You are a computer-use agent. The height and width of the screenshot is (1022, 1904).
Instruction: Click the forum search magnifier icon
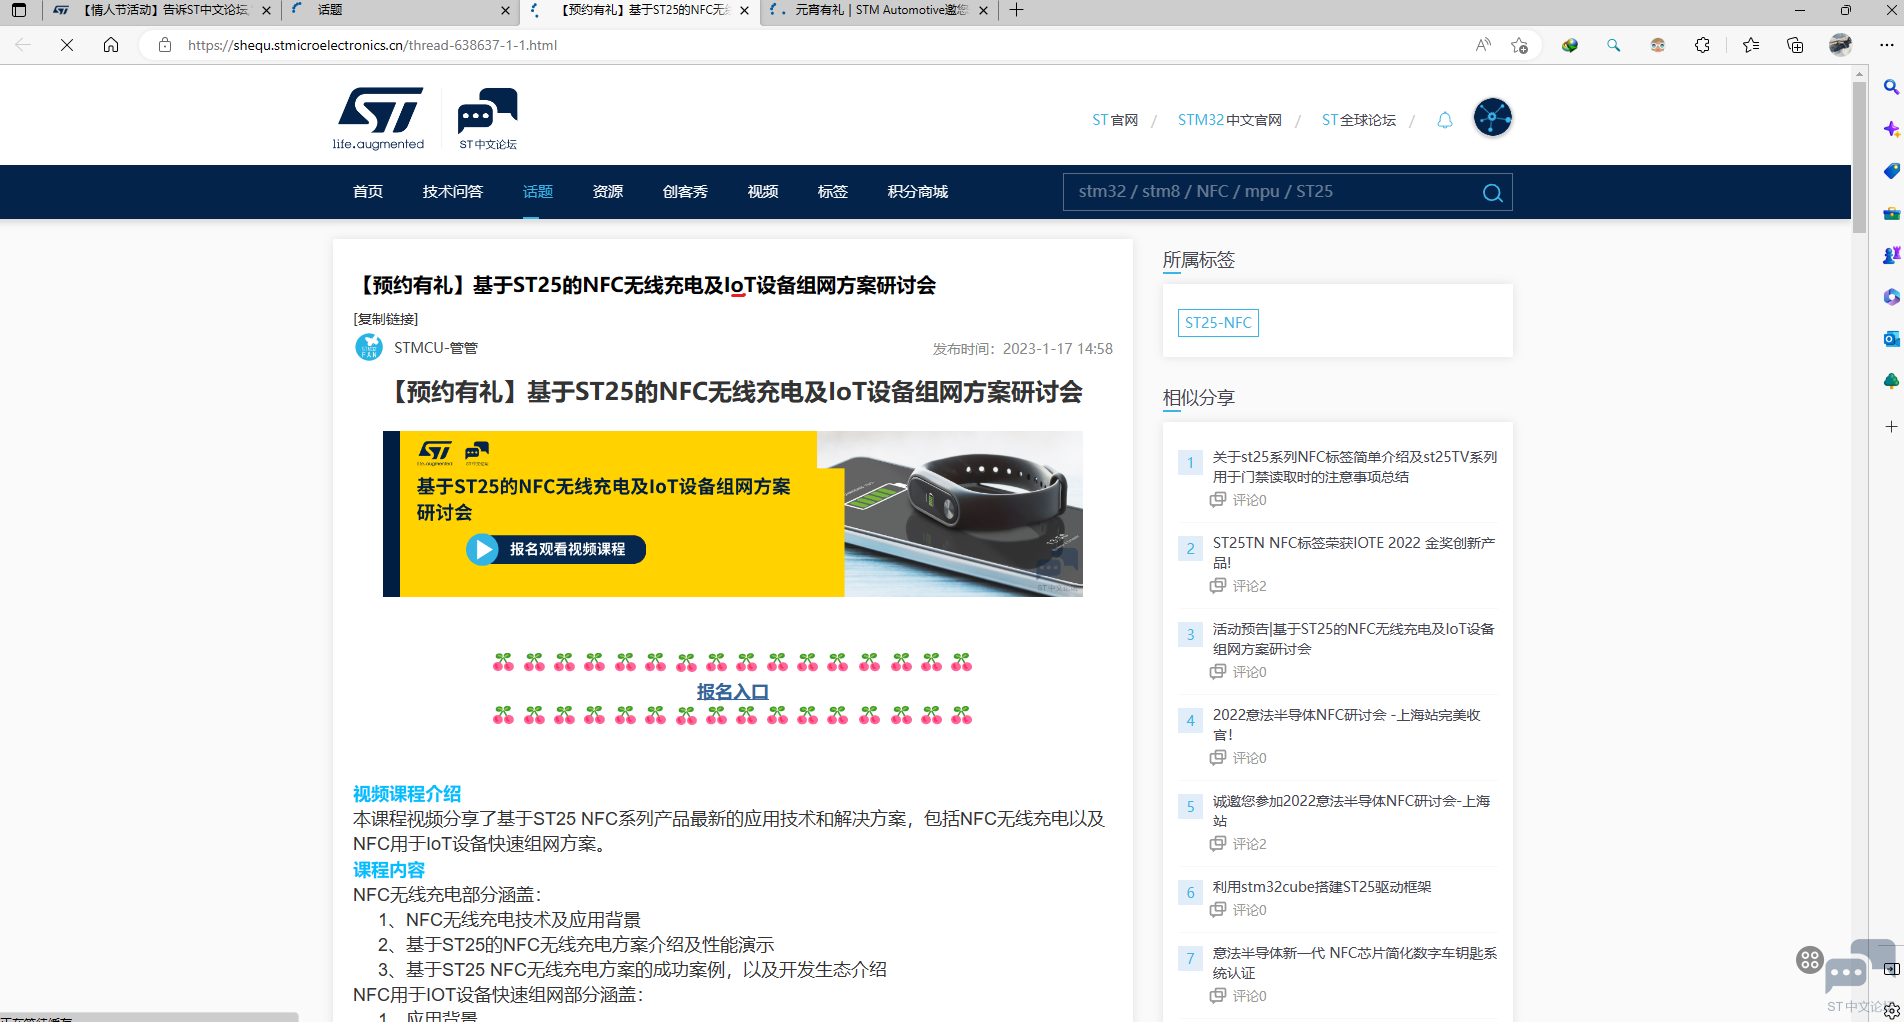1492,192
